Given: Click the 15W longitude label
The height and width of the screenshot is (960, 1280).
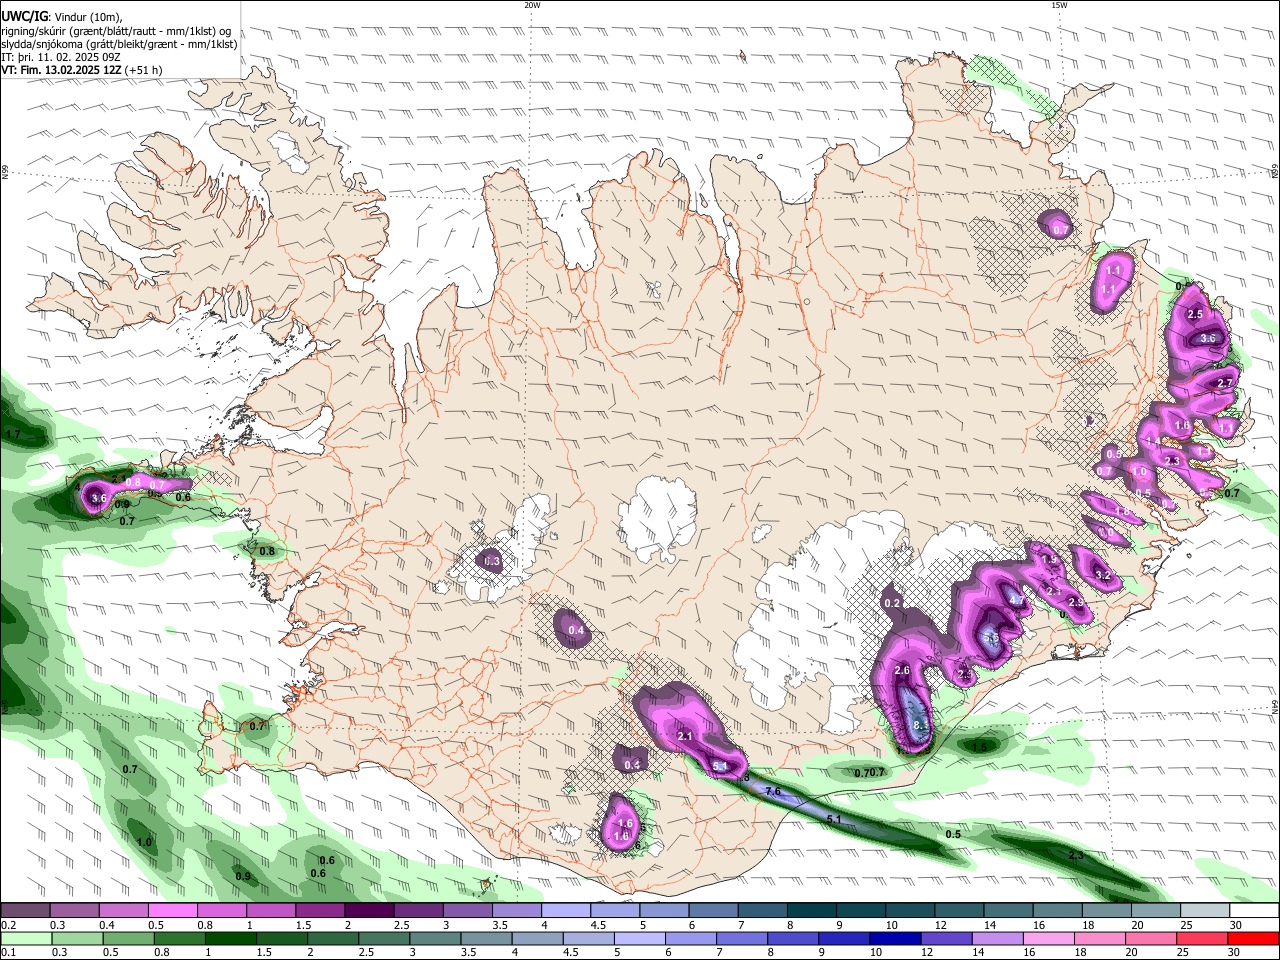Looking at the screenshot, I should 1059,5.
